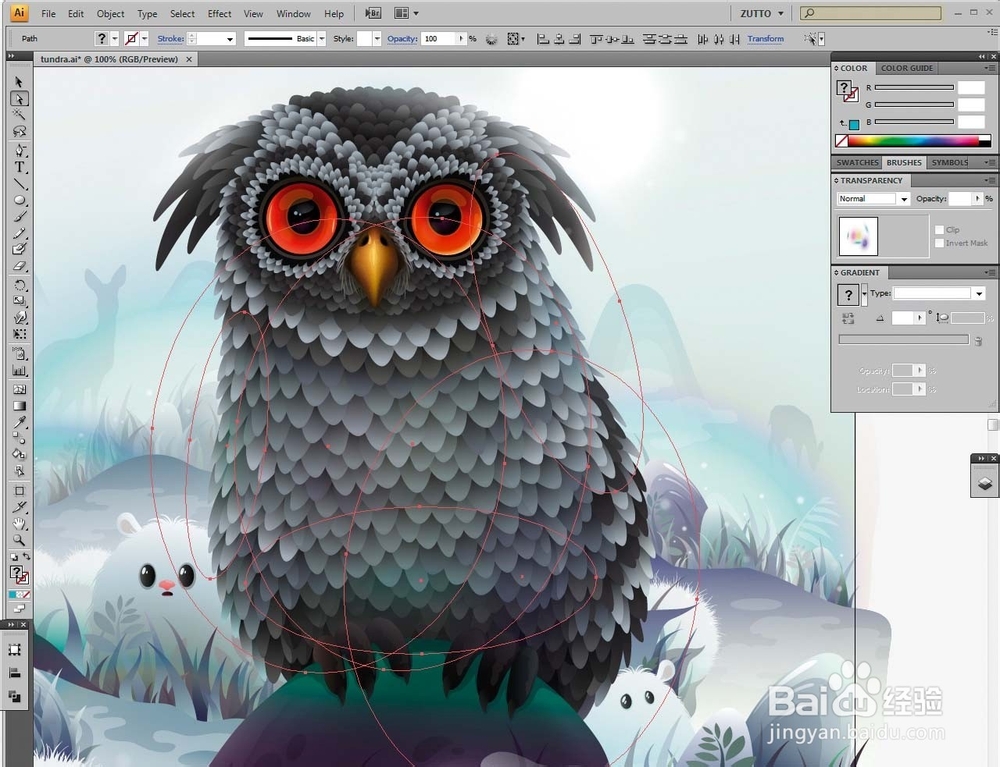
Task: Click the Transform link in control bar
Action: point(765,39)
